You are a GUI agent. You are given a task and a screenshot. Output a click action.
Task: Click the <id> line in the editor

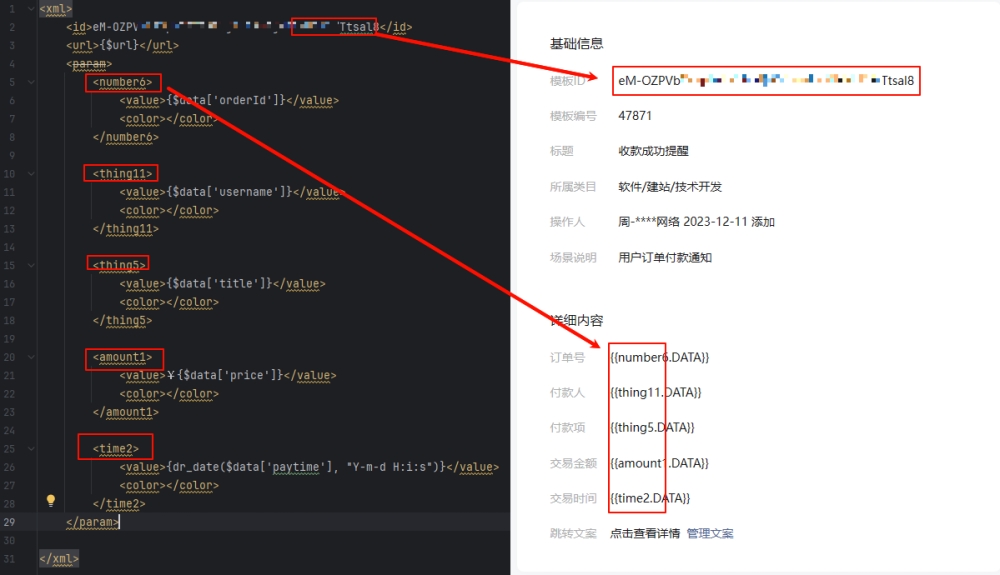coord(239,27)
